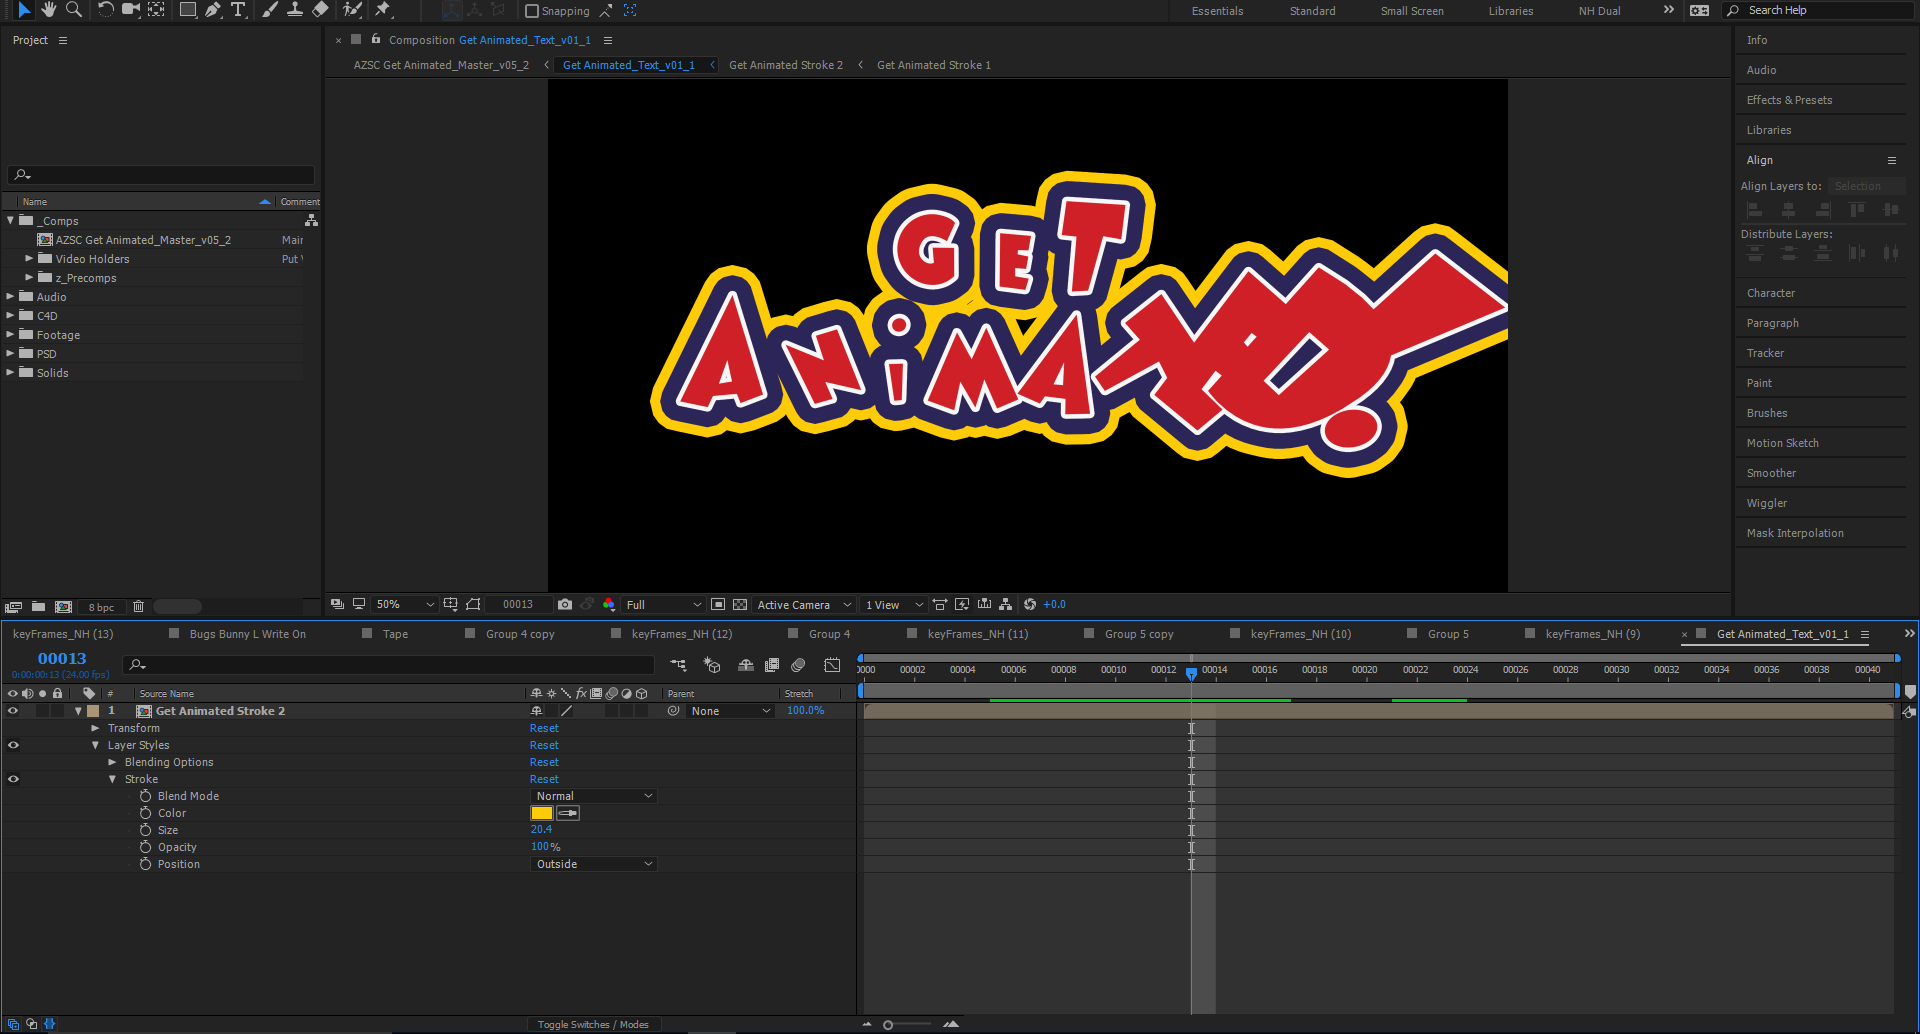This screenshot has width=1920, height=1034.
Task: Select the Pan Behind anchor point tool
Action: [x=156, y=10]
